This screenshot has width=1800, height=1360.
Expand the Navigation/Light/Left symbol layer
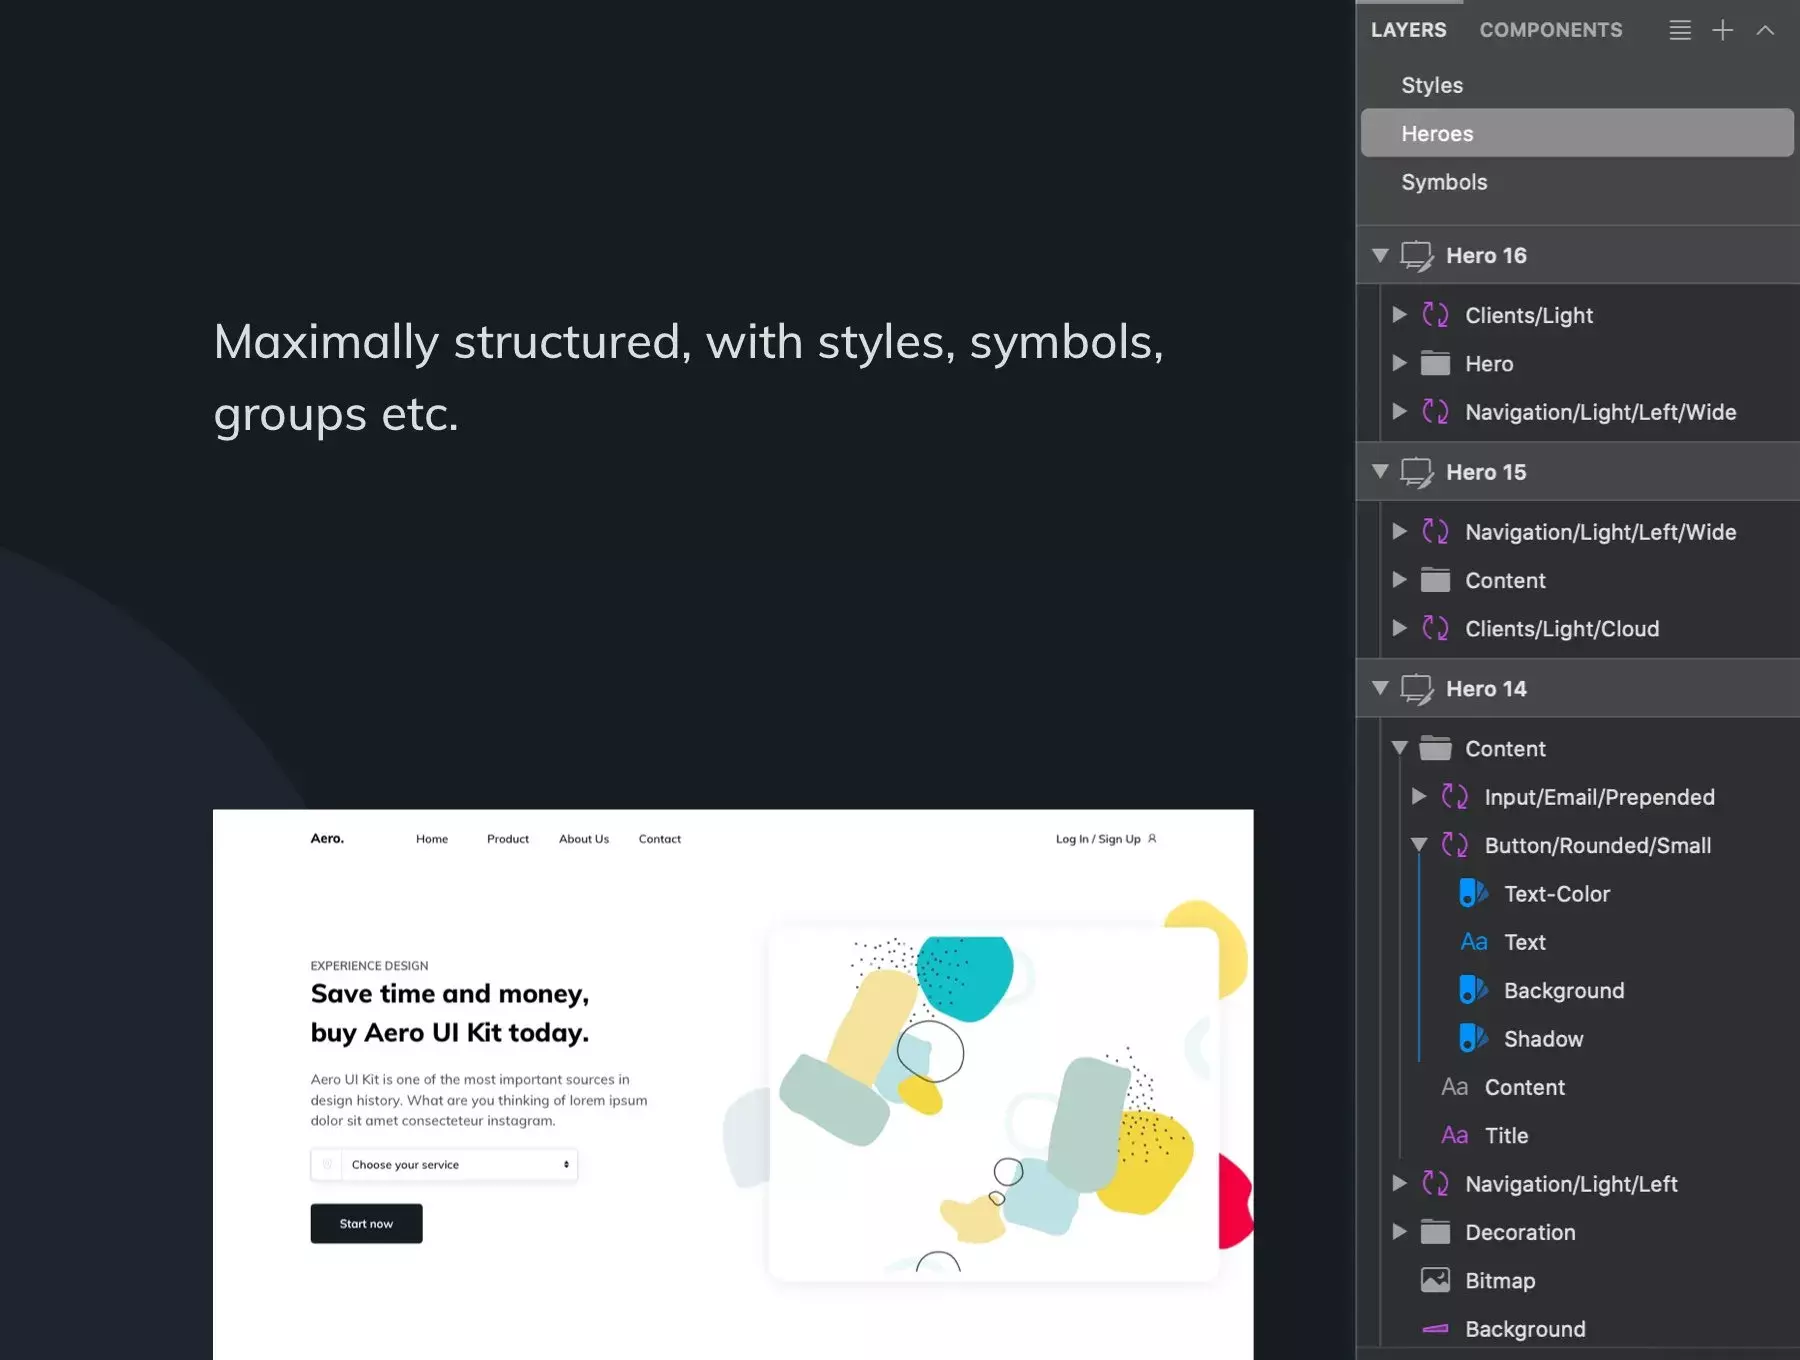tap(1400, 1183)
